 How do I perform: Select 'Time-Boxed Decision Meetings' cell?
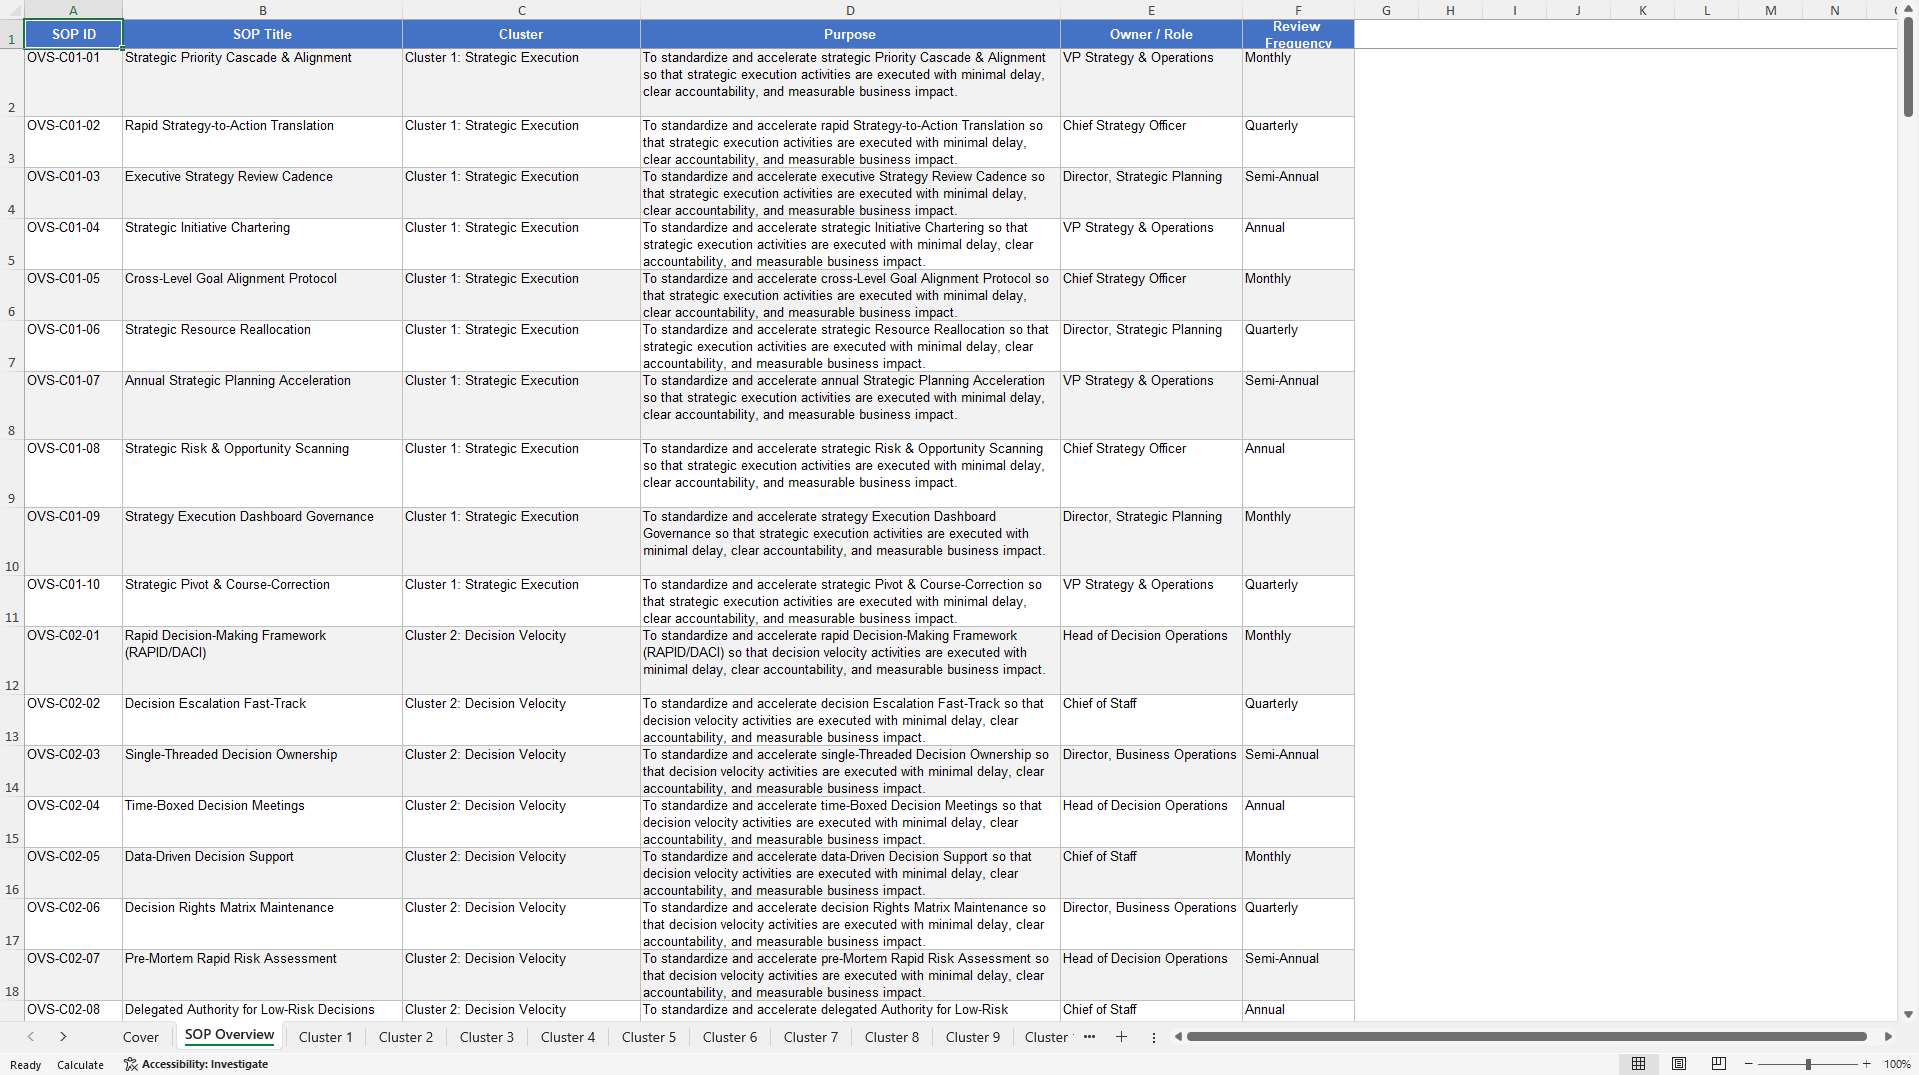(262, 822)
